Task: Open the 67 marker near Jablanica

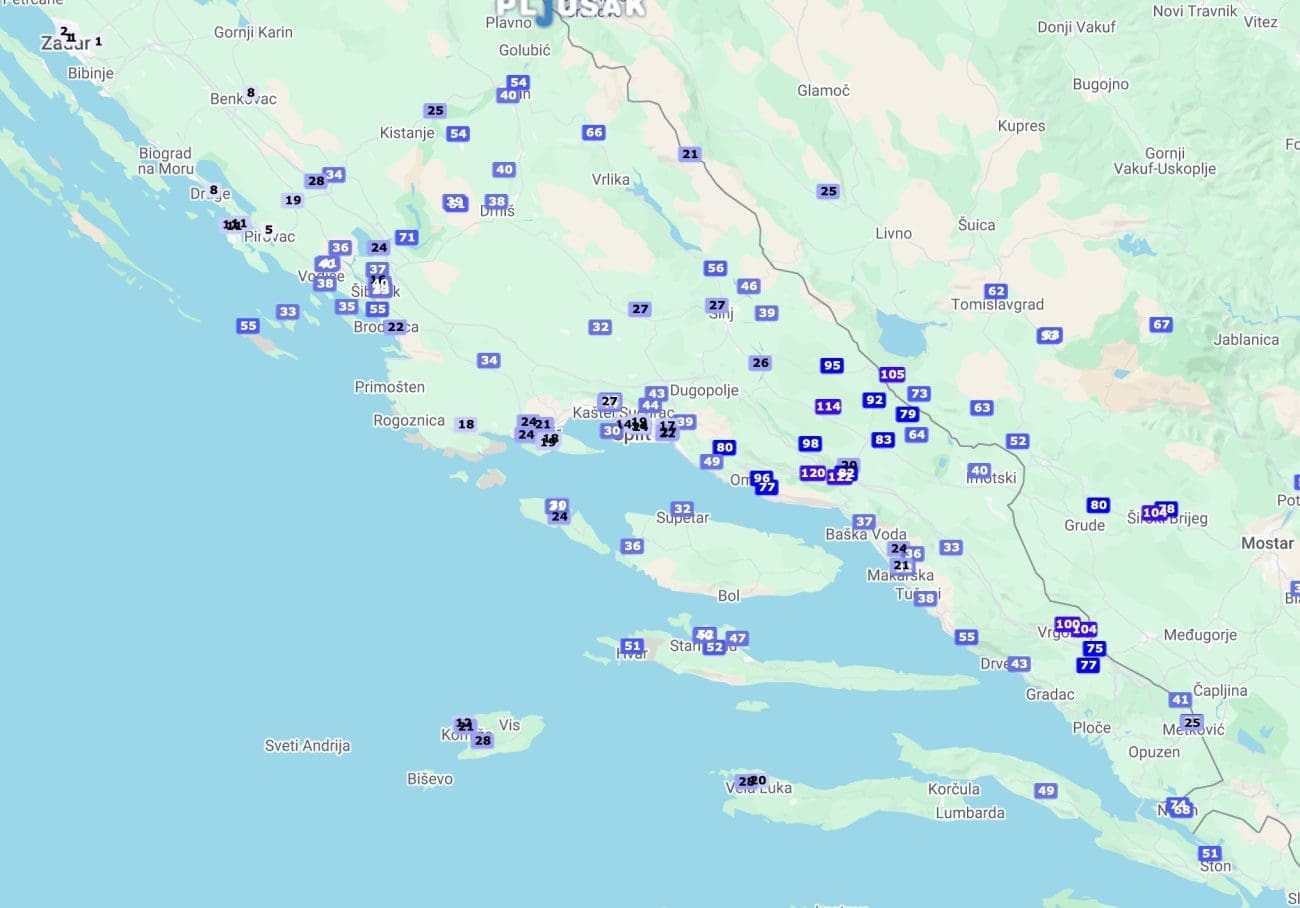Action: [x=1160, y=324]
